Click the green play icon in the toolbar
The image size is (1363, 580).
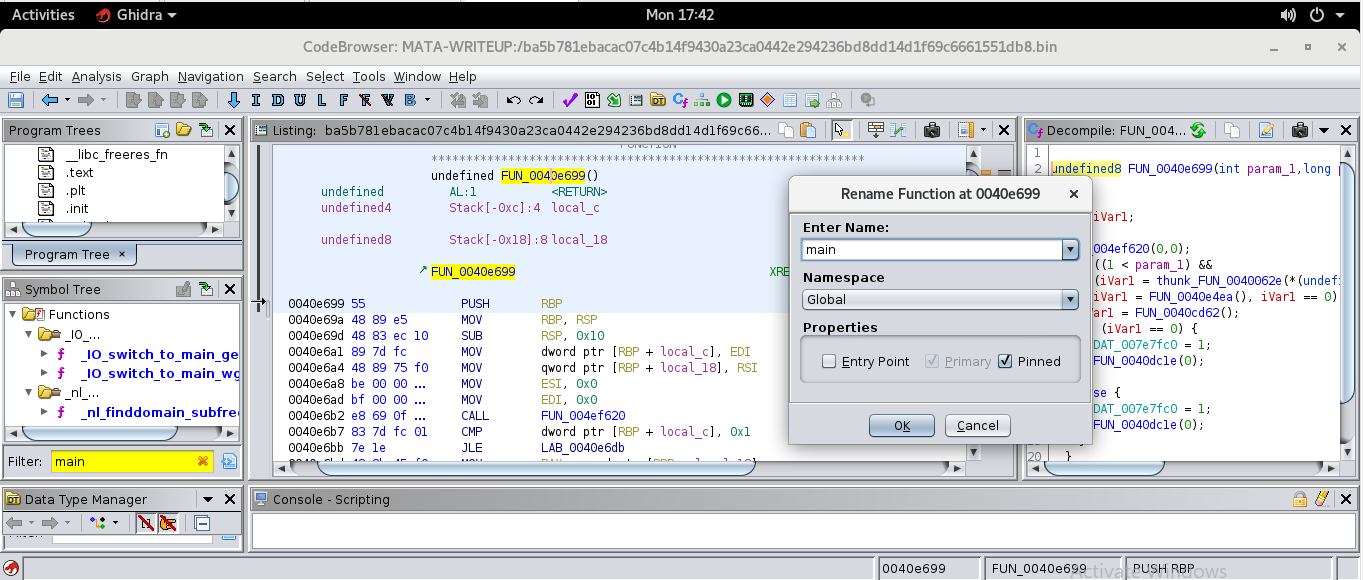[724, 100]
